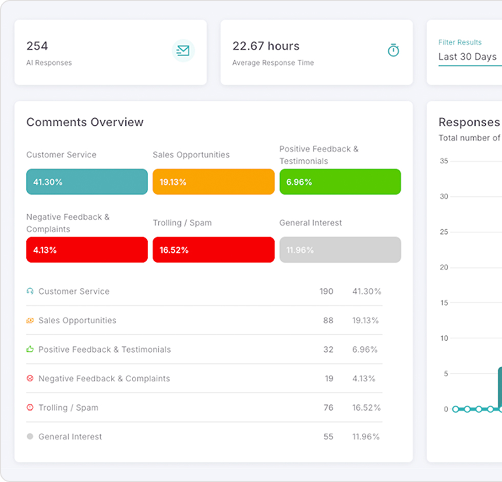
Task: Click the Sales Opportunities list row label
Action: coord(77,320)
